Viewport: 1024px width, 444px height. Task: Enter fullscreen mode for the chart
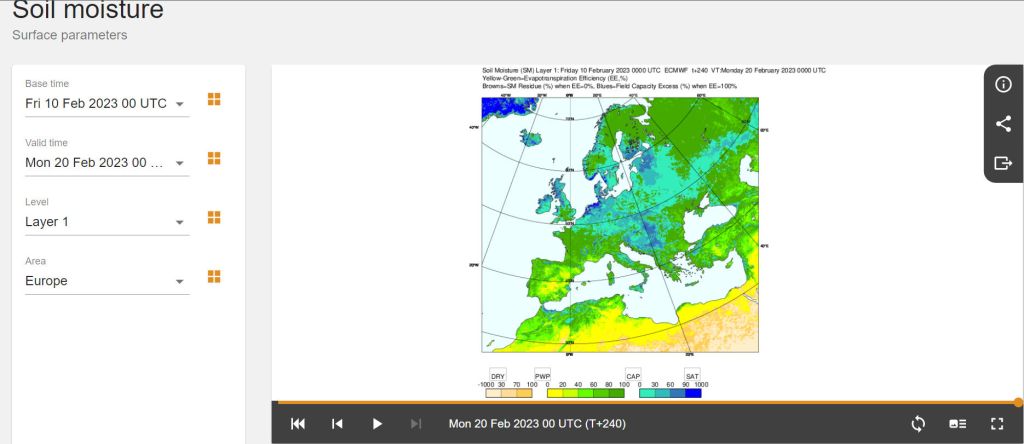[996, 424]
